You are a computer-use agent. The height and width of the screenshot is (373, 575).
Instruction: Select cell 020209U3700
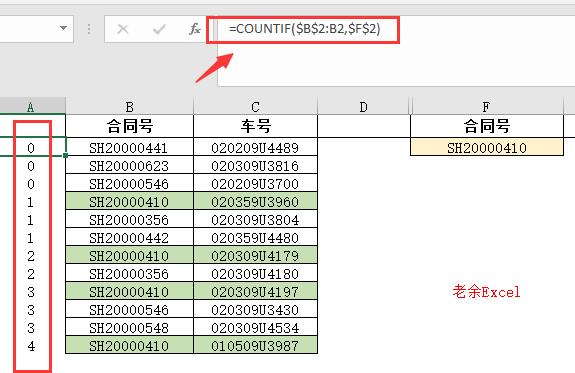(x=256, y=184)
